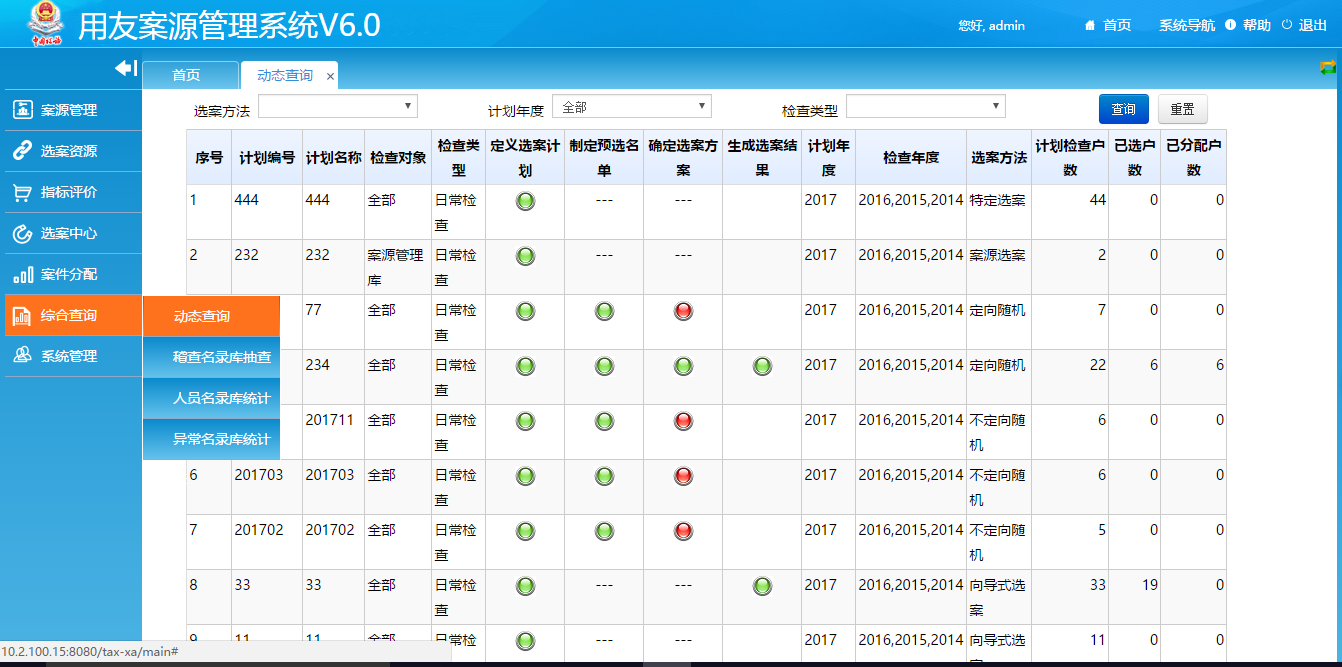The height and width of the screenshot is (667, 1342).
Task: Click the 计划检查户数 column header
Action: pos(1070,158)
